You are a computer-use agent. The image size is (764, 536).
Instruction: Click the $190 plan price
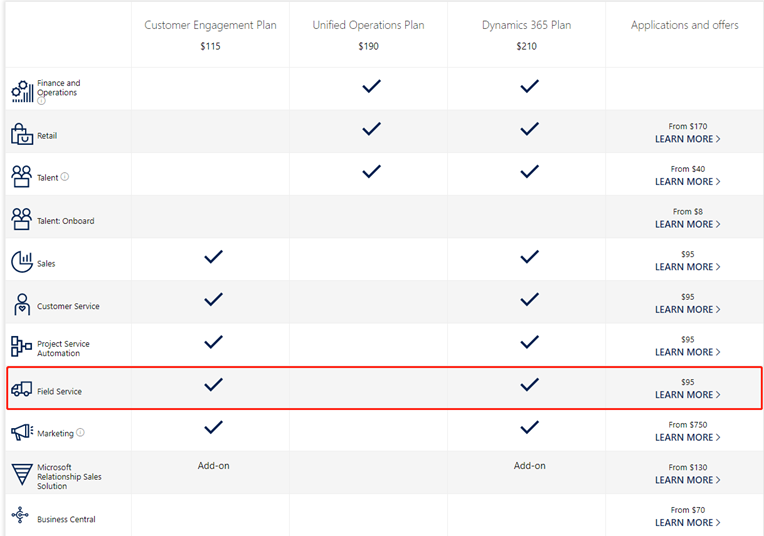point(368,46)
